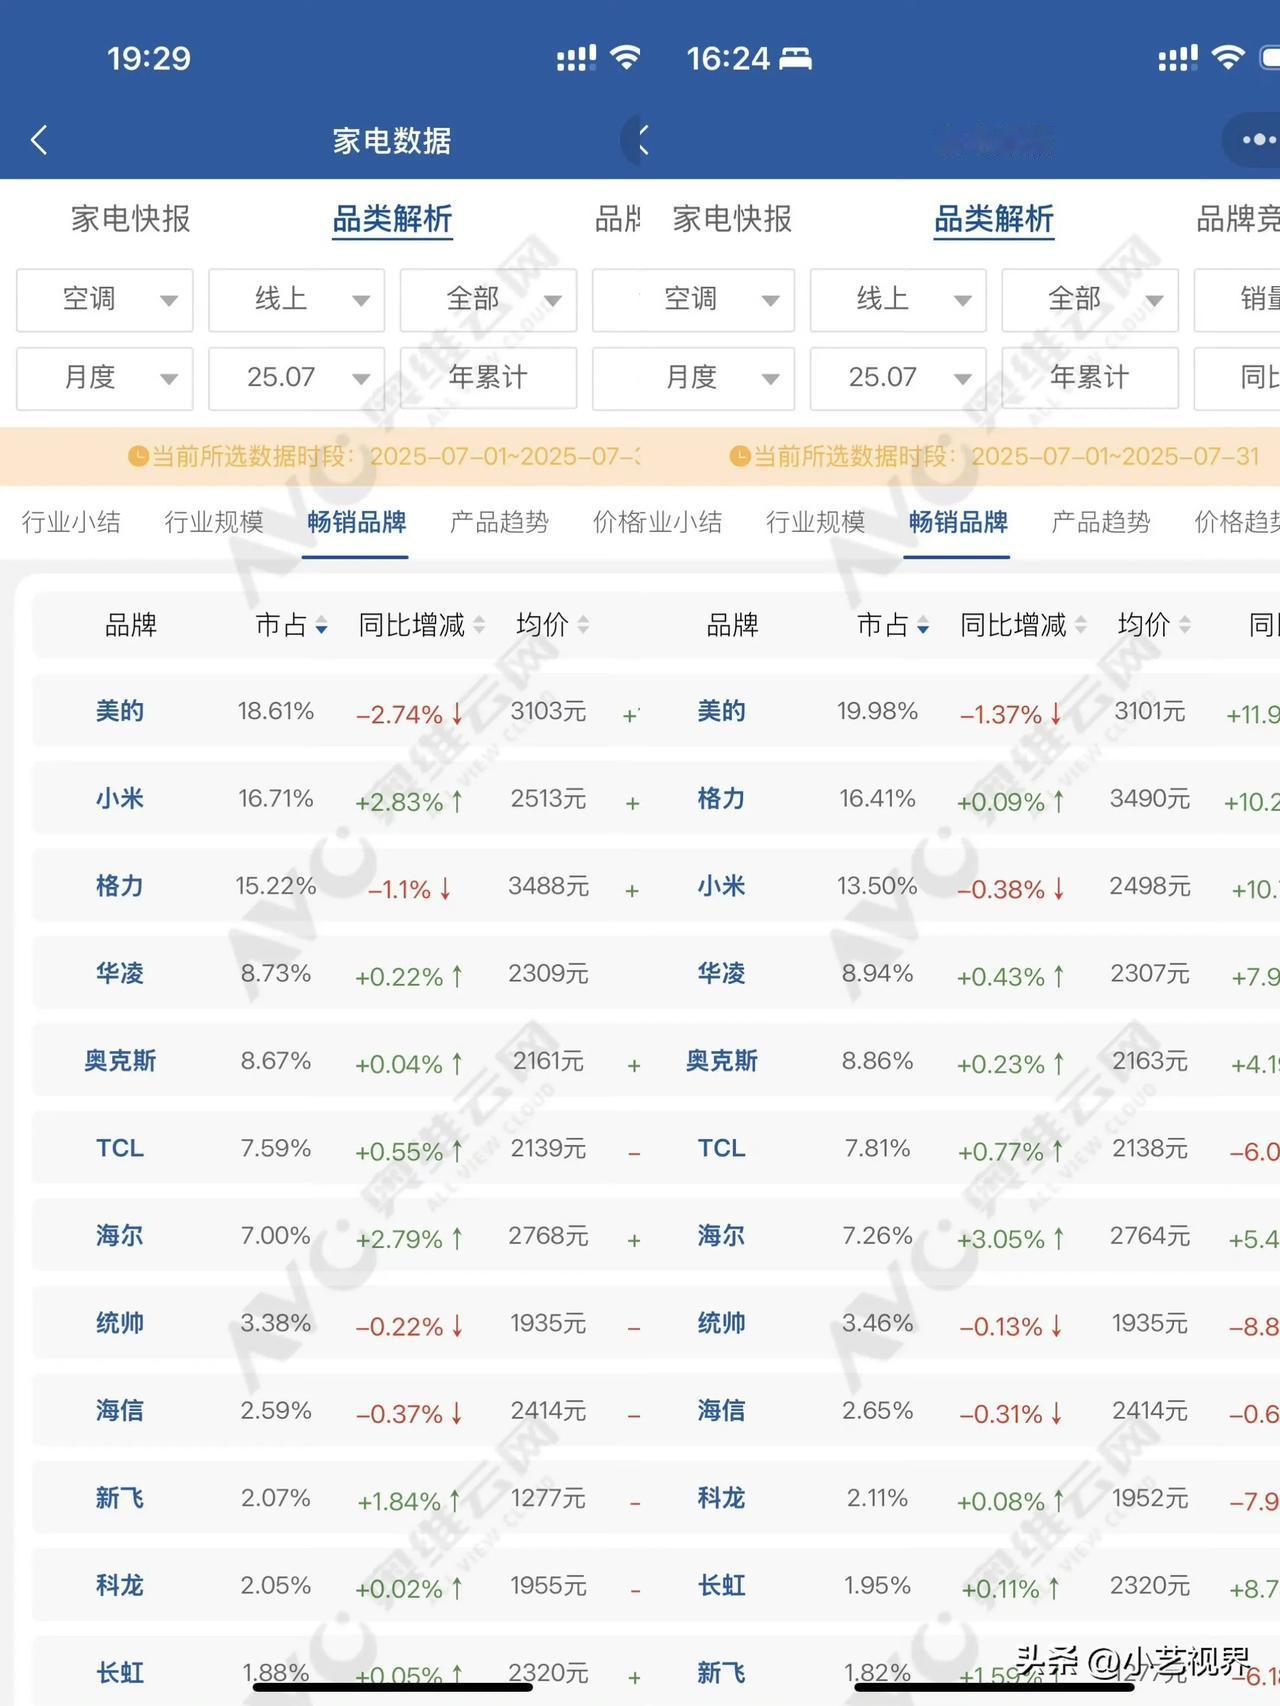The width and height of the screenshot is (1280, 1706).
Task: Select 畅销品牌 sub-tab in left screenshot
Action: coord(357,522)
